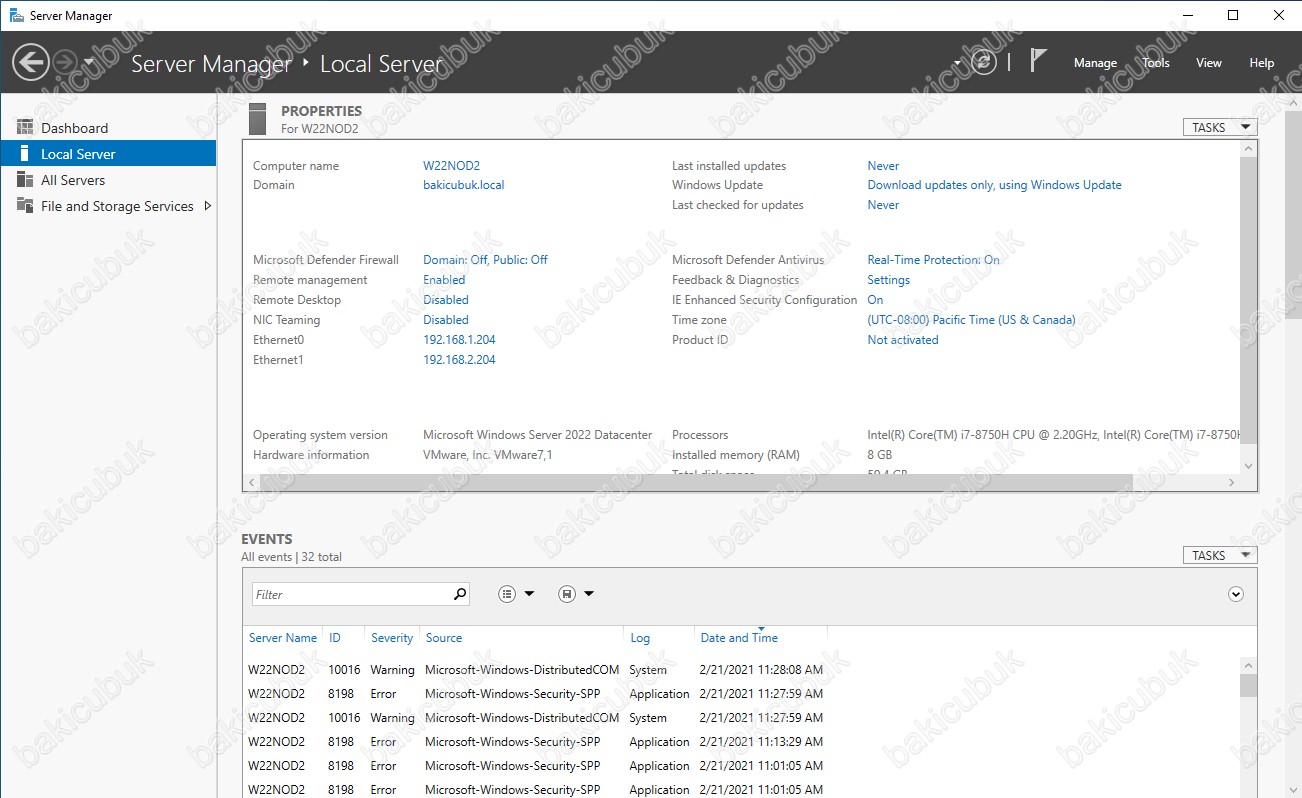Viewport: 1302px width, 798px height.
Task: Click the Forward navigation arrow
Action: 64,62
